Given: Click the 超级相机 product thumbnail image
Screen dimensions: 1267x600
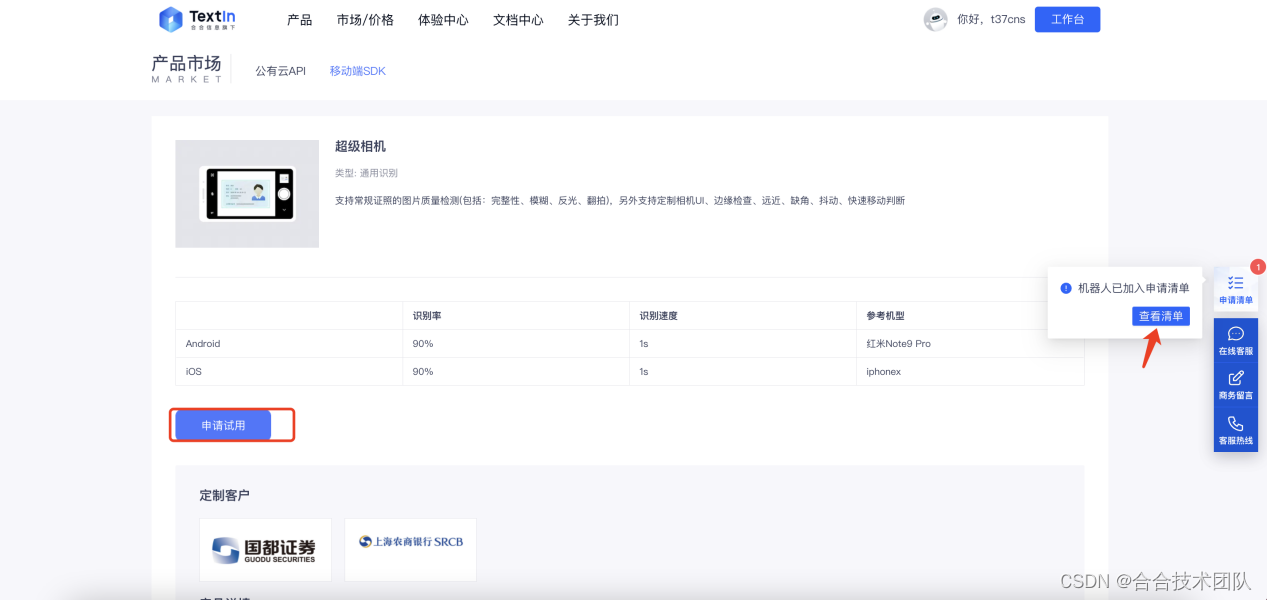Looking at the screenshot, I should click(247, 193).
